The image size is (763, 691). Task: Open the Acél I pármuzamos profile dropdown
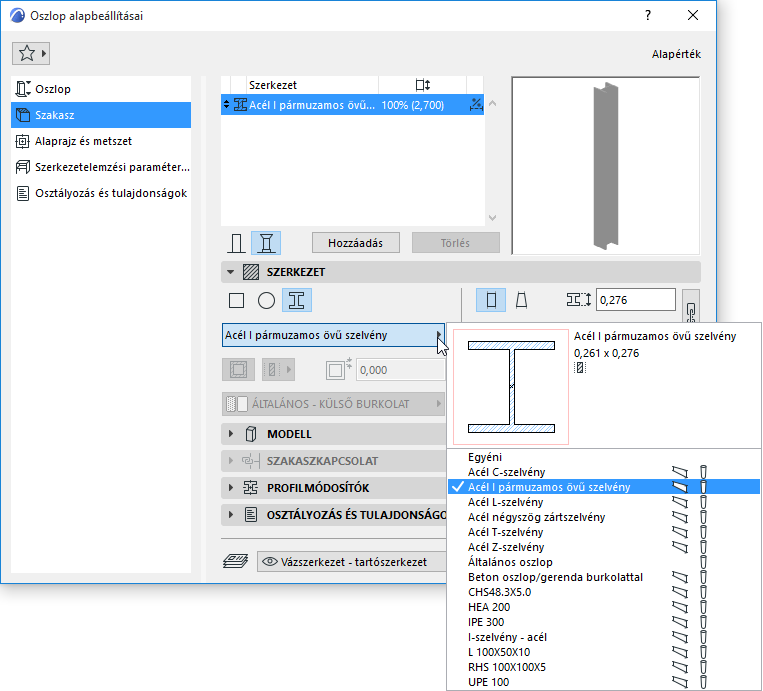tap(333, 335)
